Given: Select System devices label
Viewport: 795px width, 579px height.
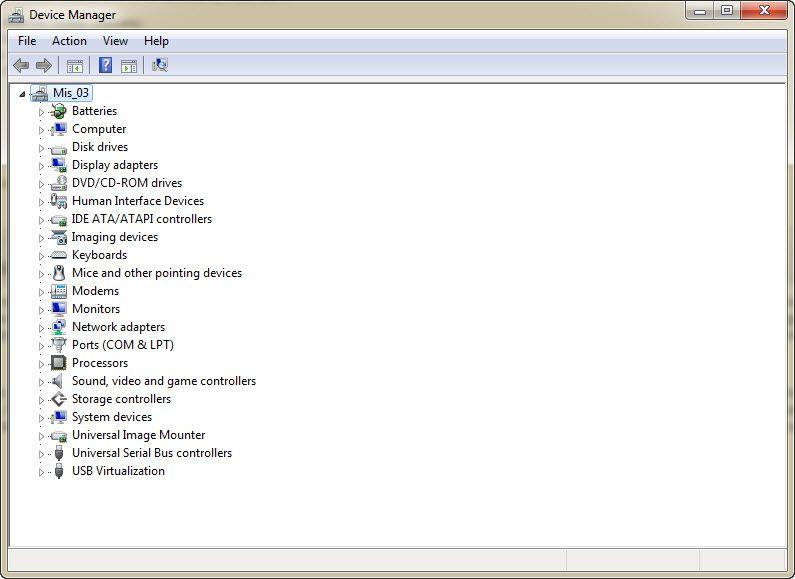Looking at the screenshot, I should (x=112, y=417).
